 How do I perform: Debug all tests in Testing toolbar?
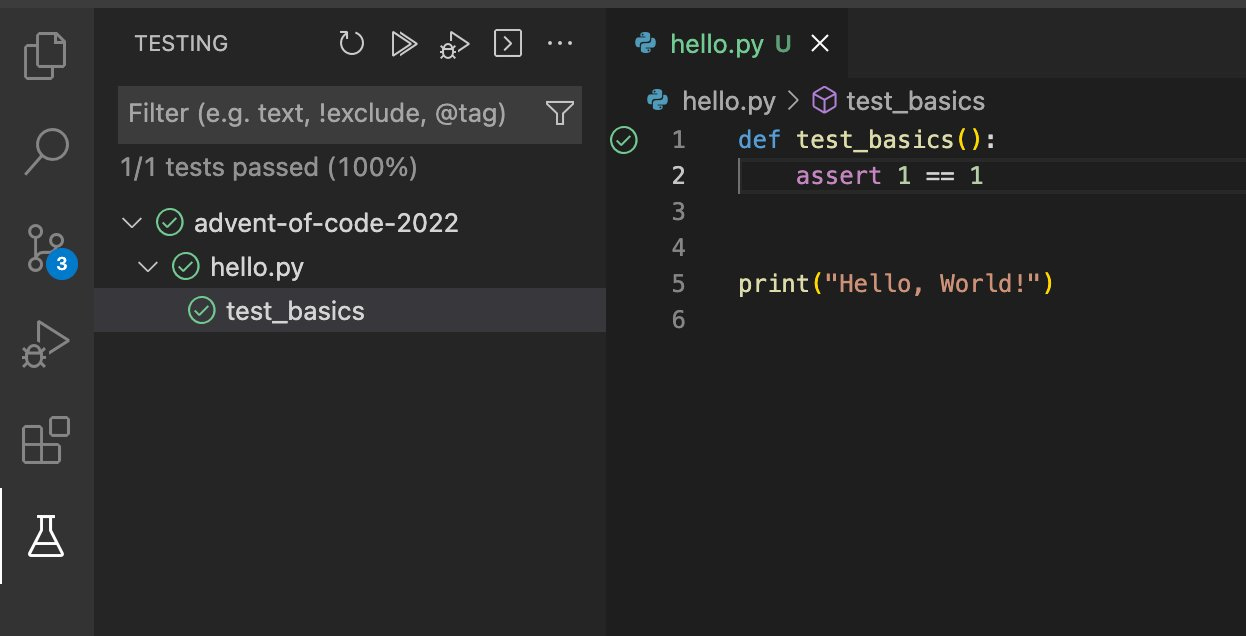point(454,45)
